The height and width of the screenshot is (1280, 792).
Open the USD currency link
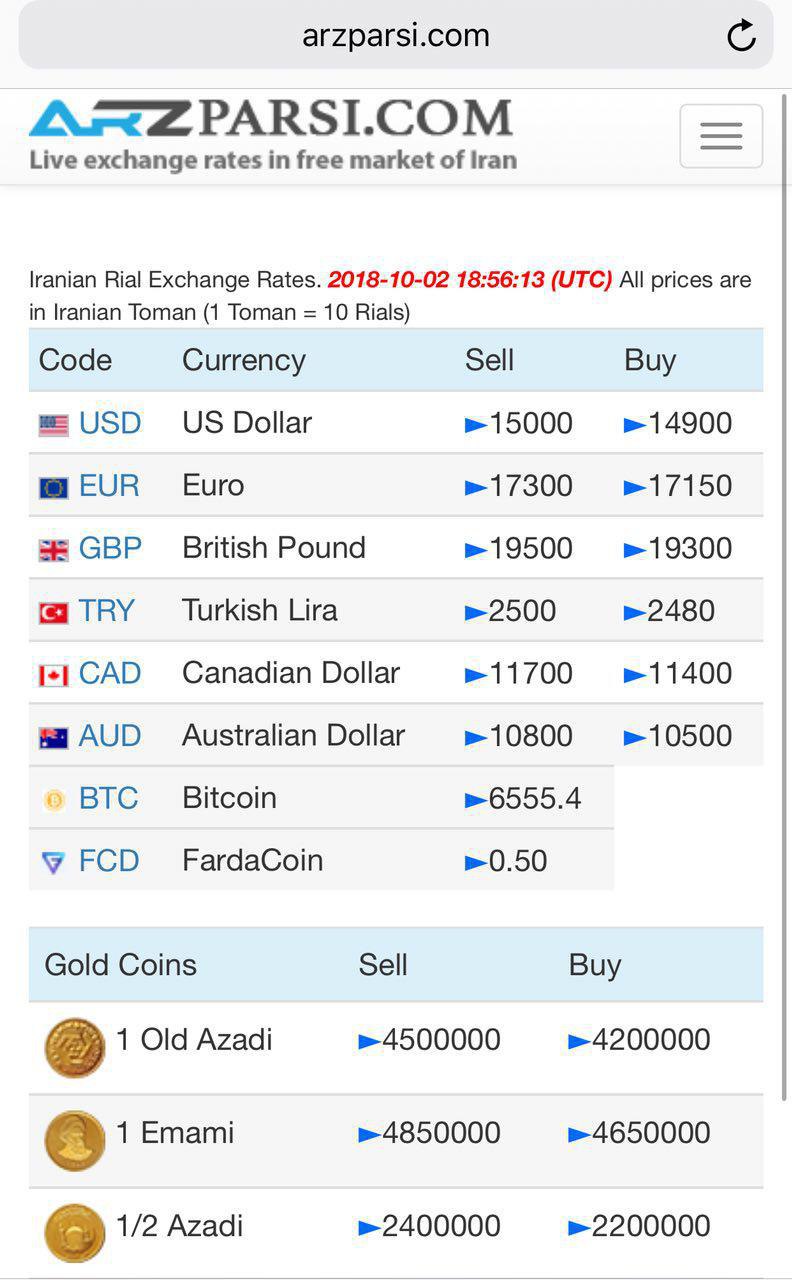[x=110, y=423]
